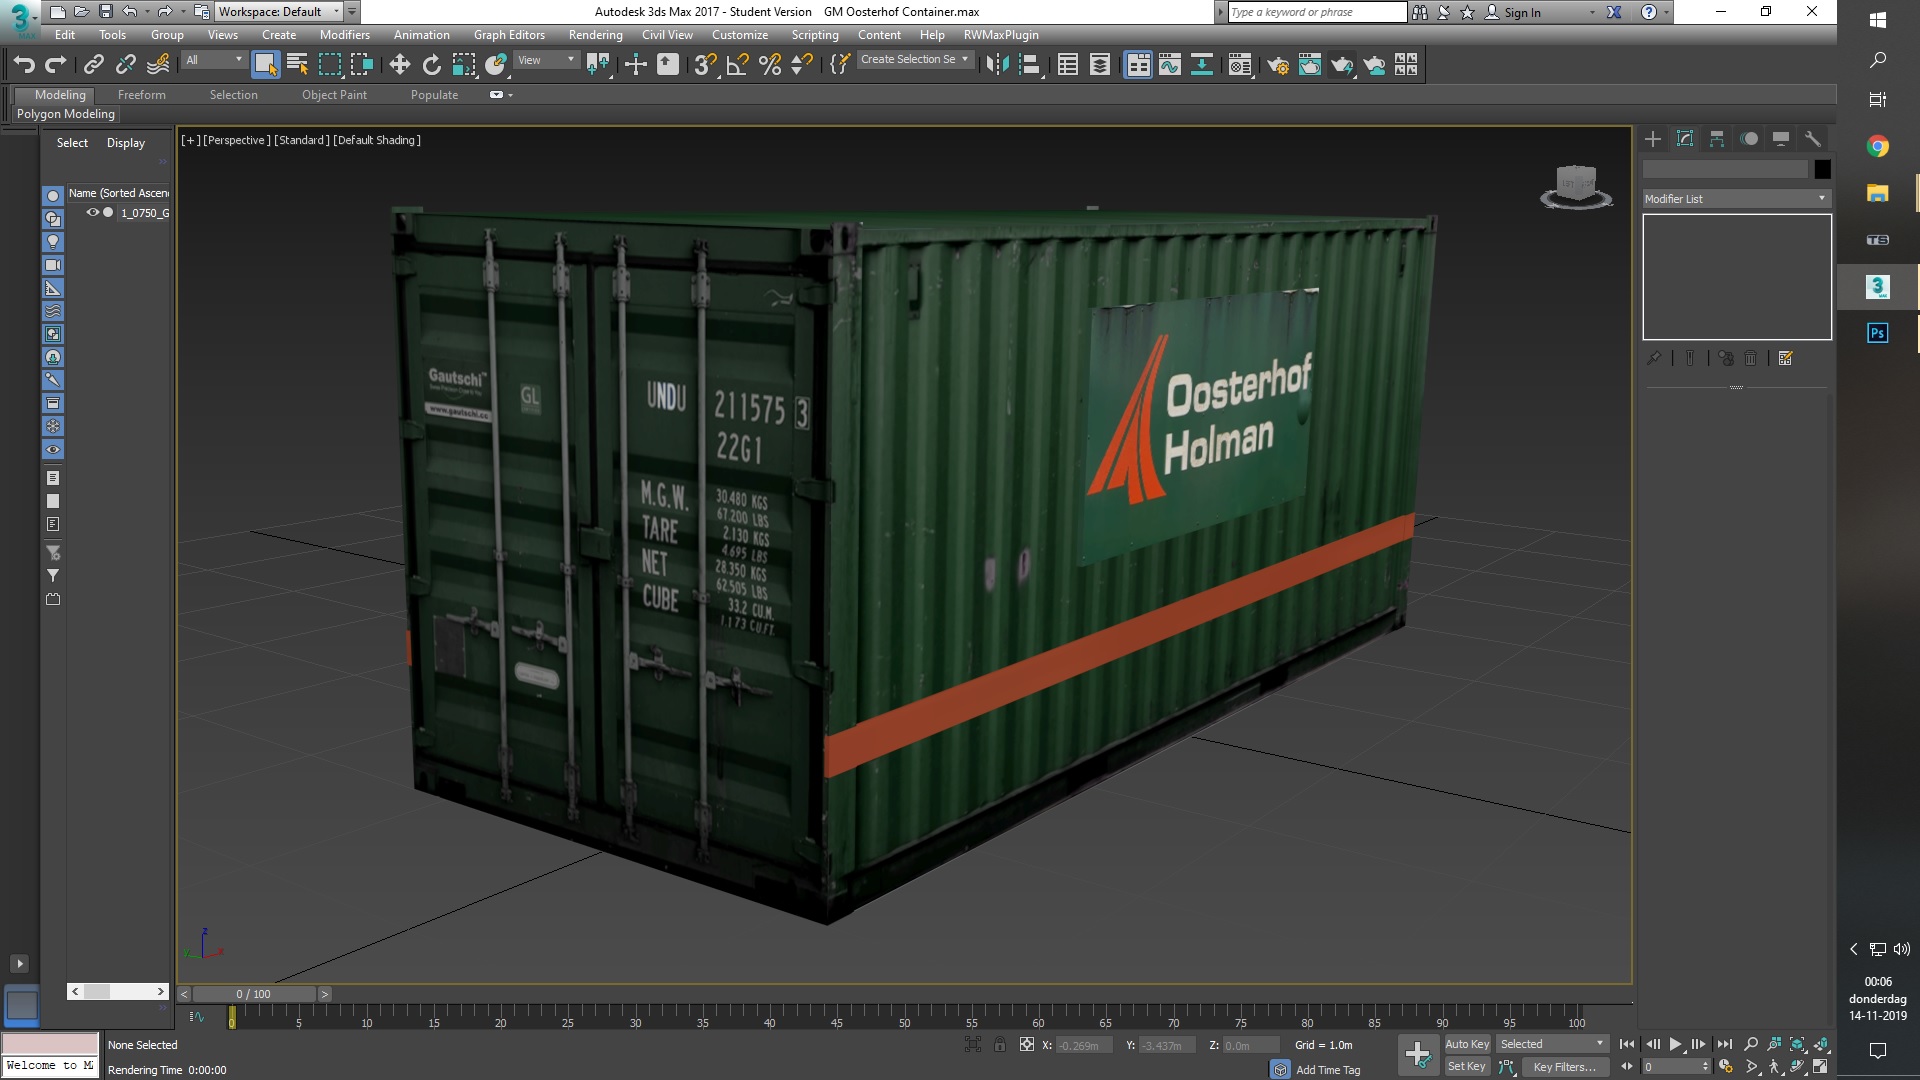Open the View reference coordinate dropdown
The width and height of the screenshot is (1920, 1080).
click(546, 60)
